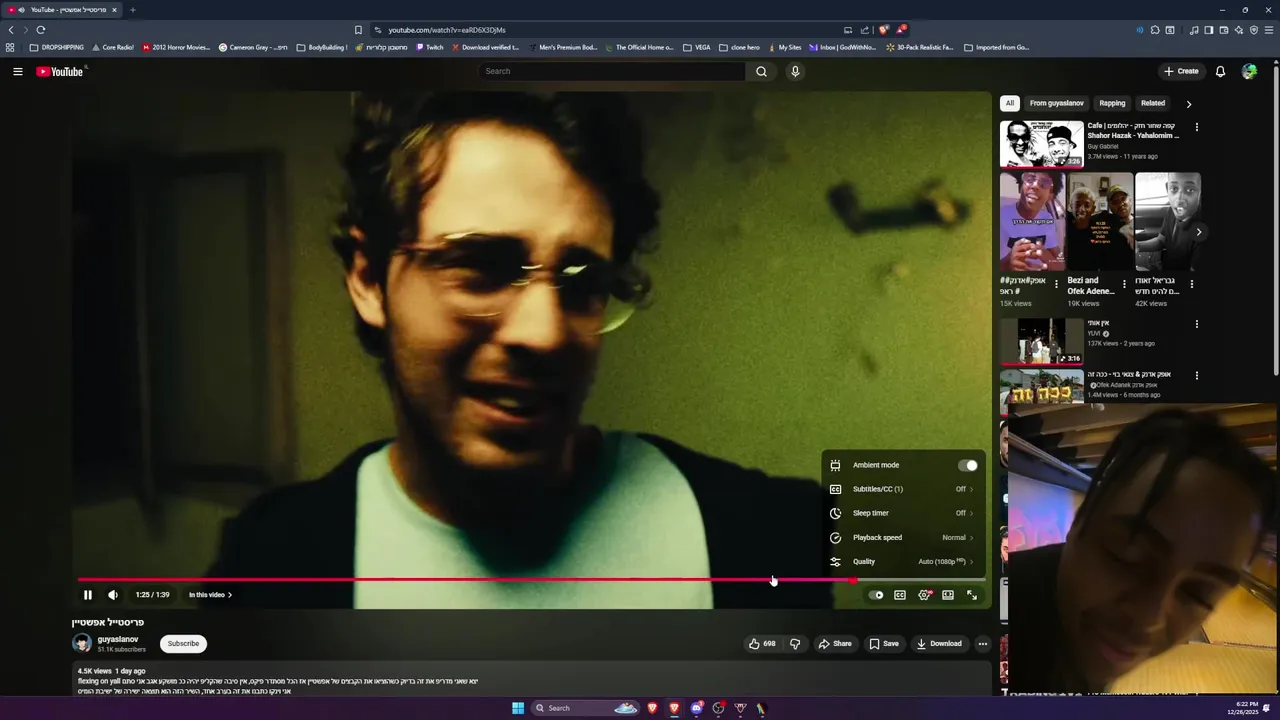1280x720 pixels.
Task: Open the Twitch bookmark
Action: [x=429, y=47]
